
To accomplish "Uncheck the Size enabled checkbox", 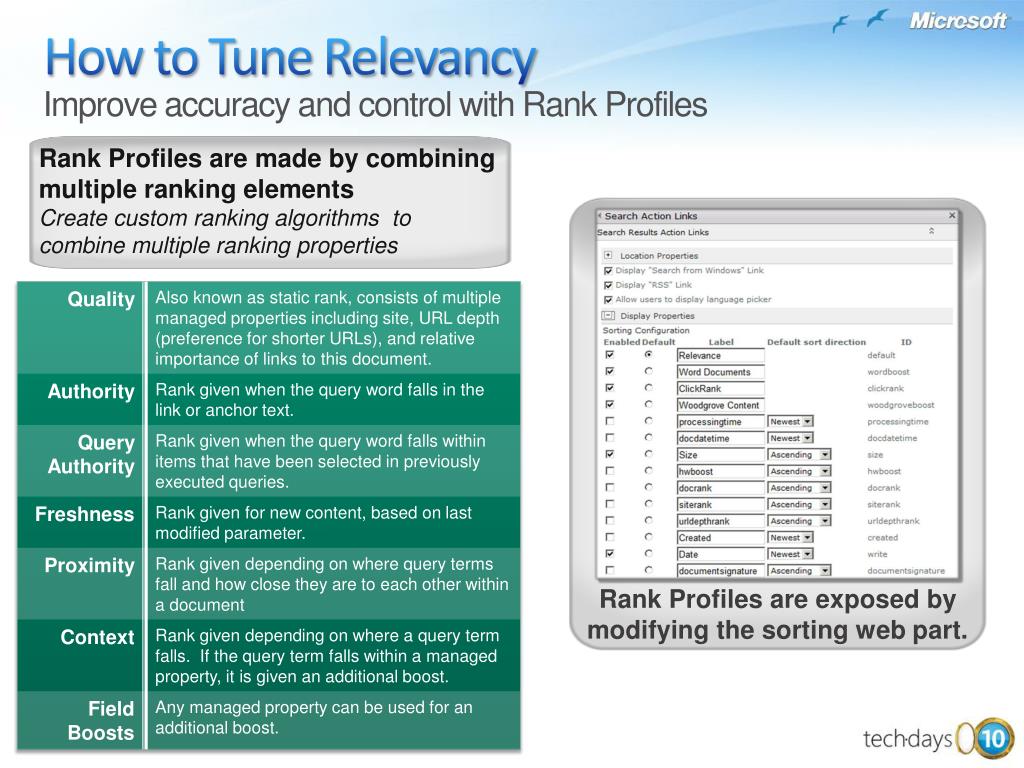I will pyautogui.click(x=610, y=454).
